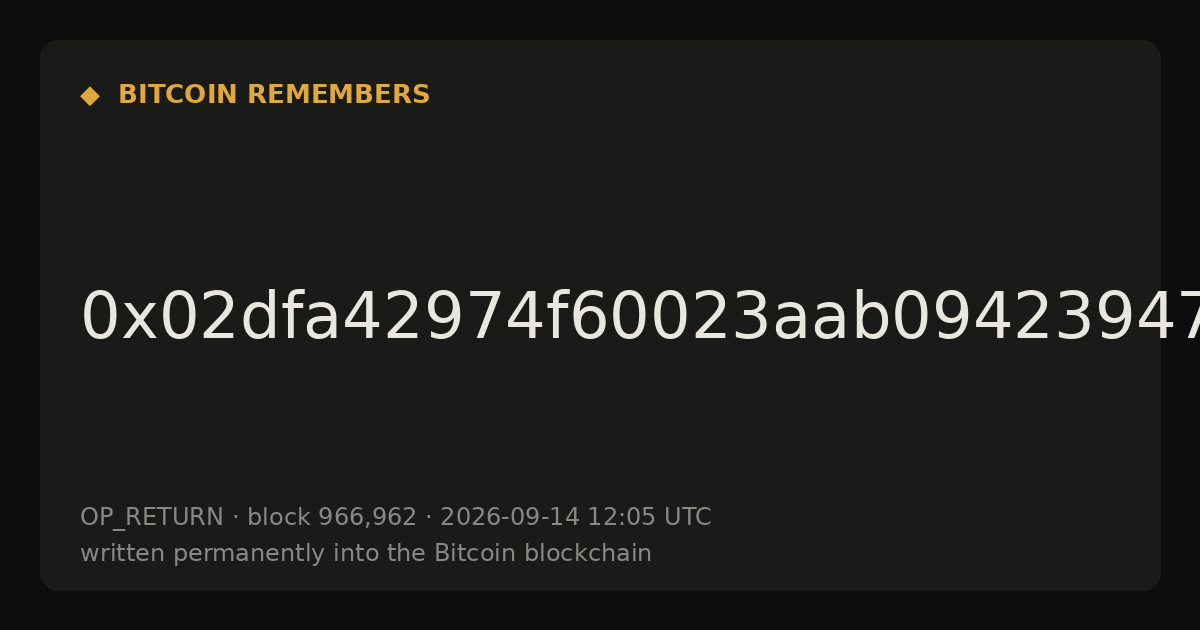Click the 0x prefix of the hex string
Screen dimensions: 1200x630
[119, 318]
